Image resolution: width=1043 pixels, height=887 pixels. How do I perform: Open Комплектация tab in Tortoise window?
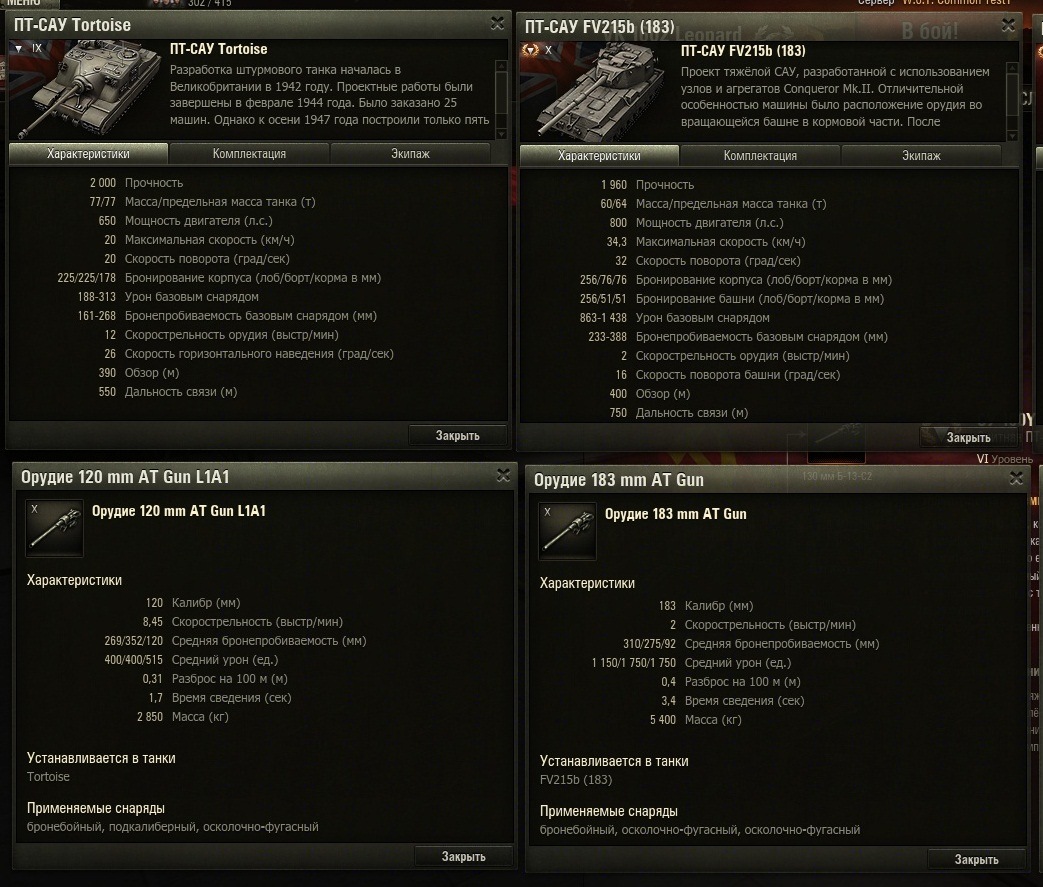(x=249, y=154)
